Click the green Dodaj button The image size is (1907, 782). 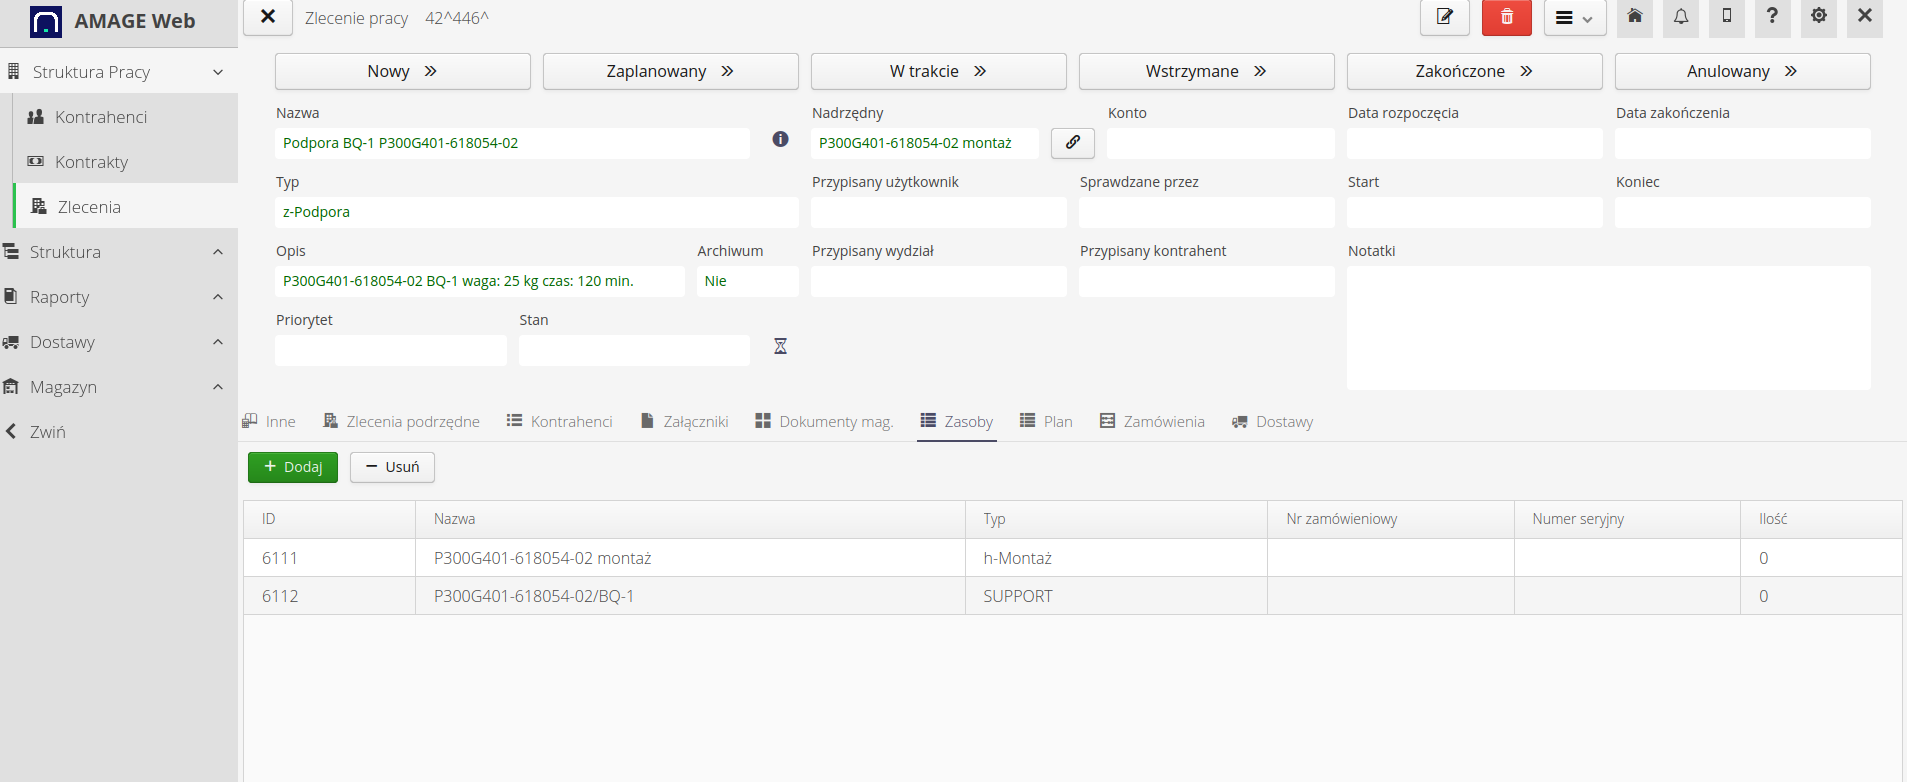[293, 467]
